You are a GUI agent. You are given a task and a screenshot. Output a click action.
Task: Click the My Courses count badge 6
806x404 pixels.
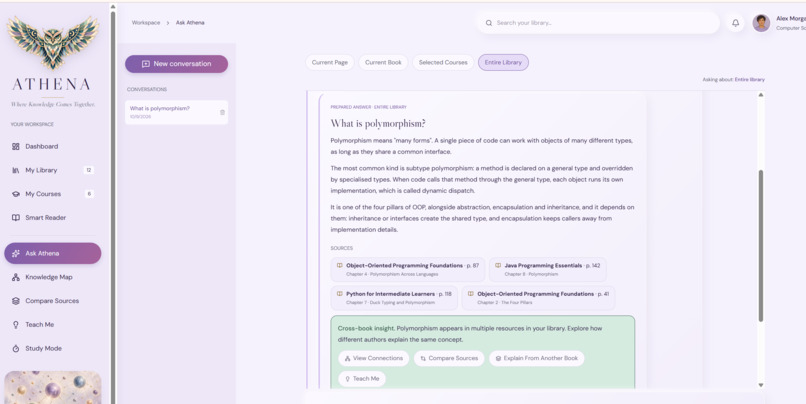[89, 194]
